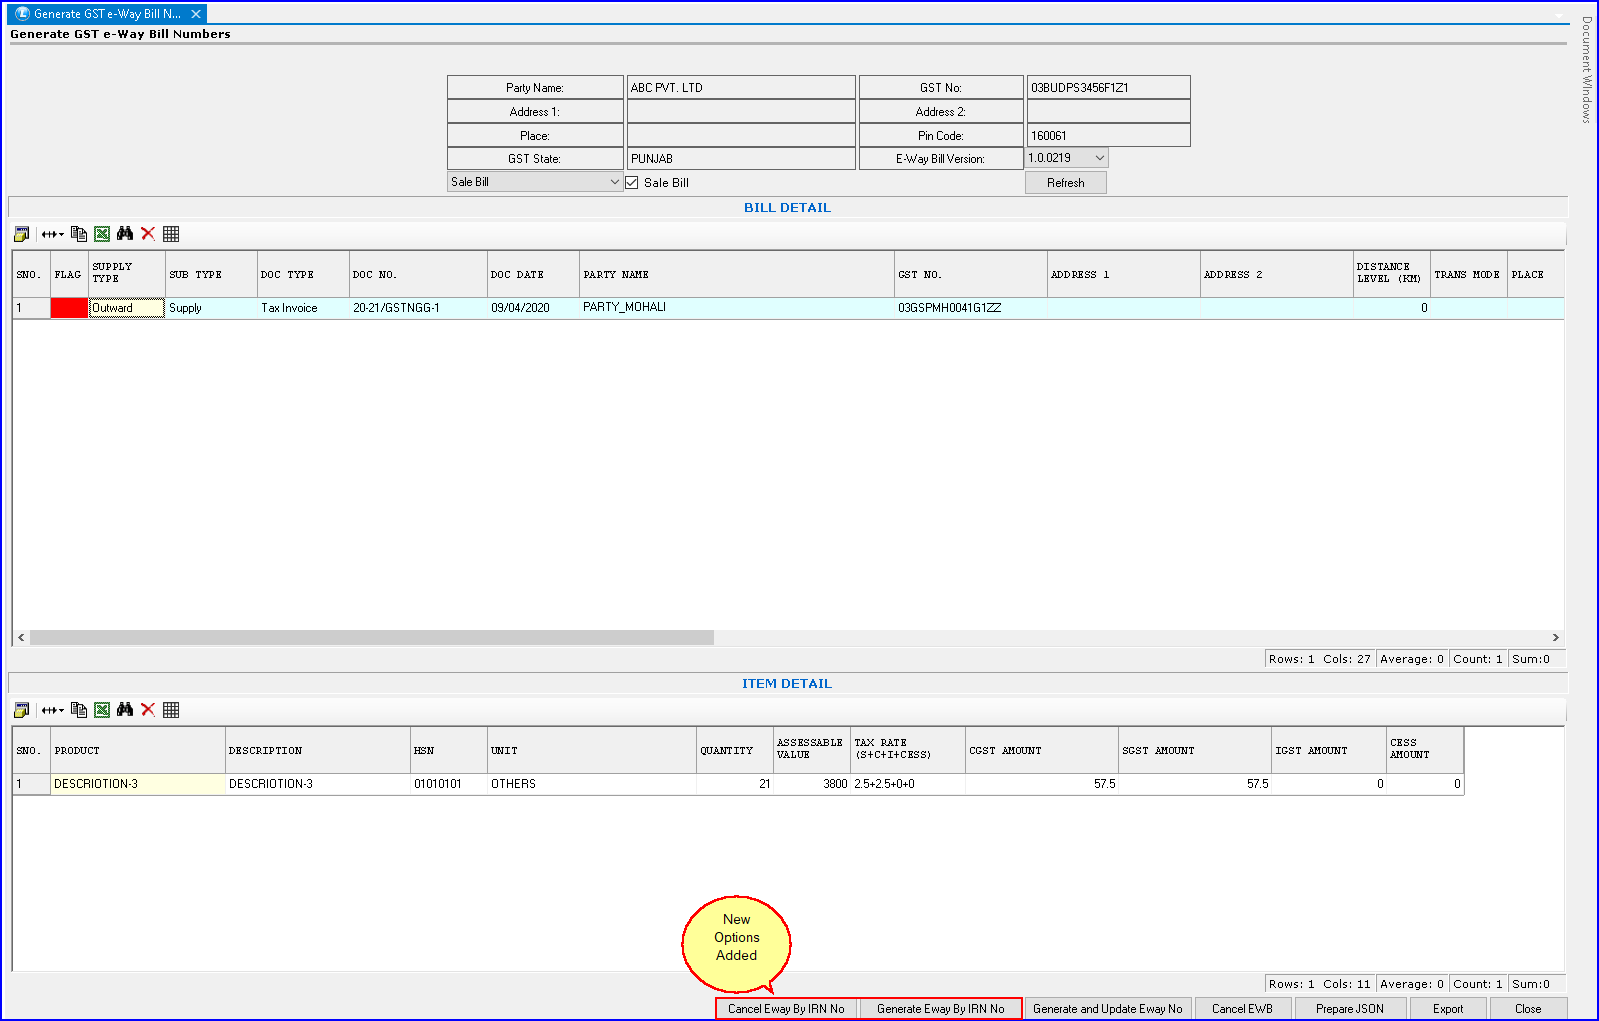Click the PARTY NAME column header
Viewport: 1599px width, 1021px height.
coord(737,274)
